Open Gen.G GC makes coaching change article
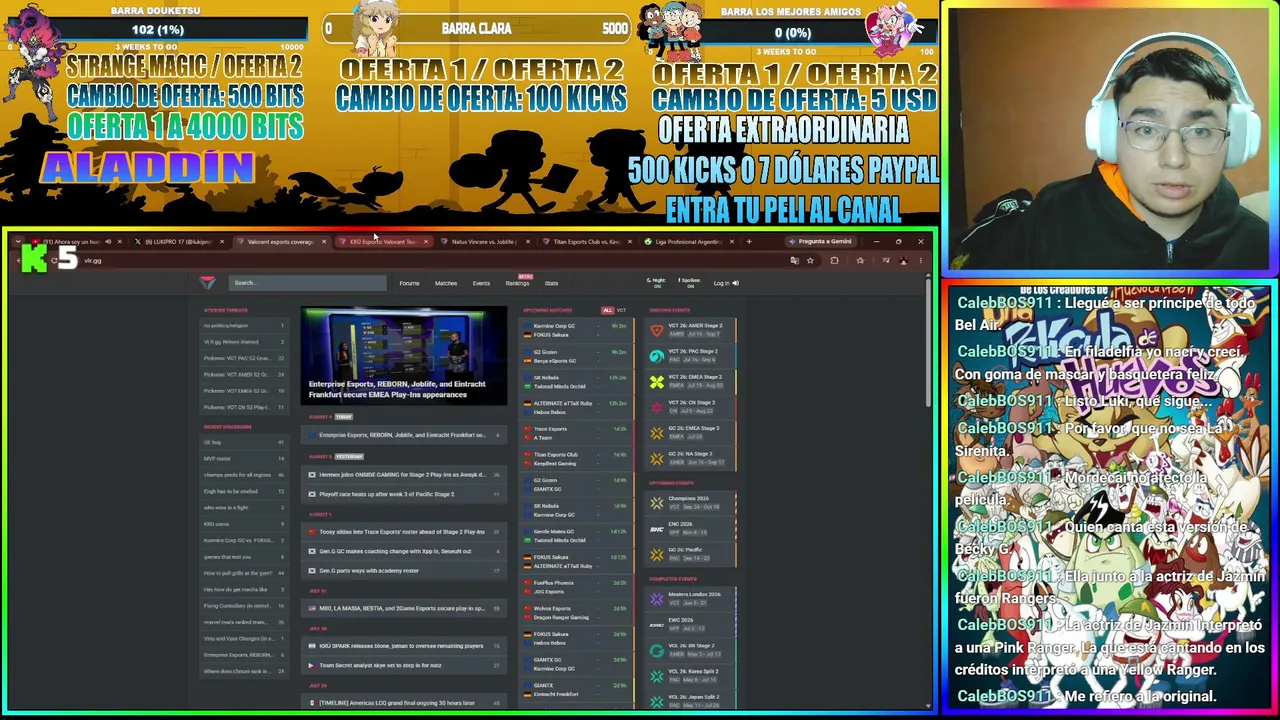The height and width of the screenshot is (720, 1280). 405,551
